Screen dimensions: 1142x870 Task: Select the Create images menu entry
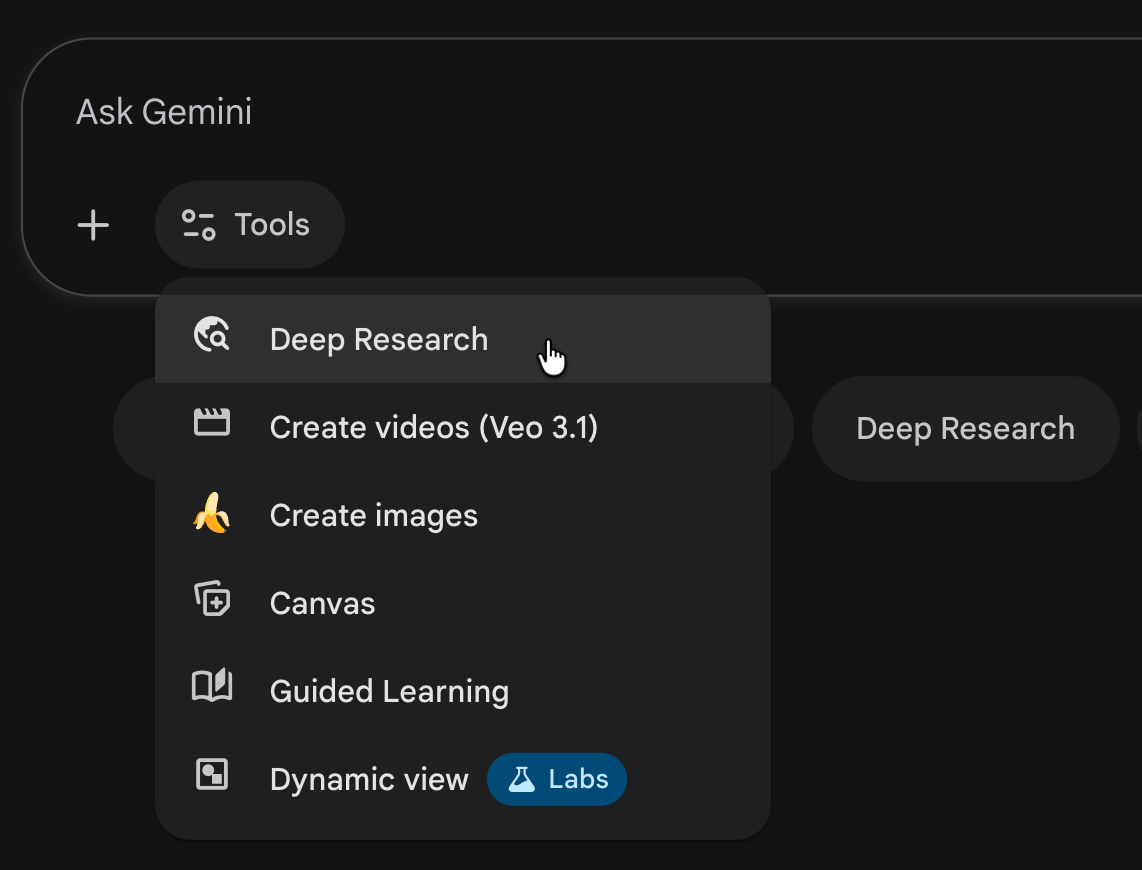[463, 515]
